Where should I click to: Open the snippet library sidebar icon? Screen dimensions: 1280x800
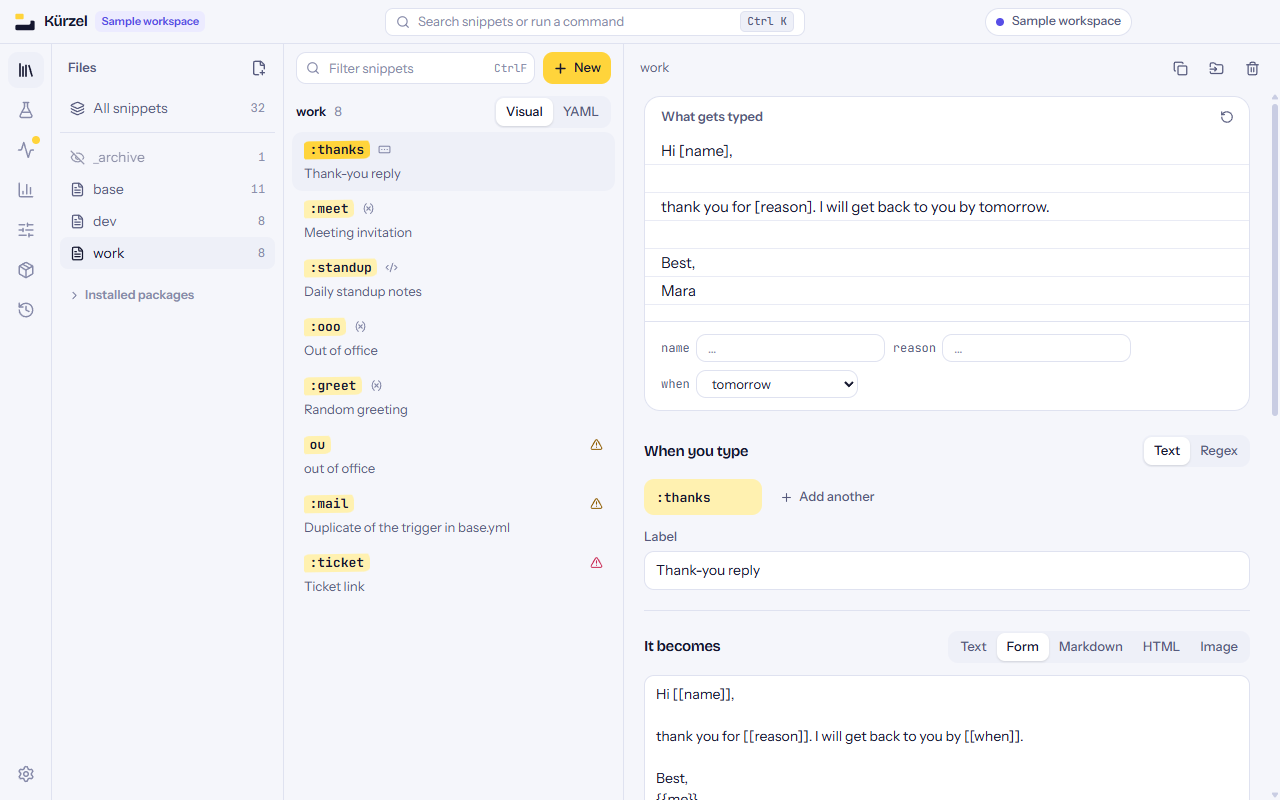[26, 70]
